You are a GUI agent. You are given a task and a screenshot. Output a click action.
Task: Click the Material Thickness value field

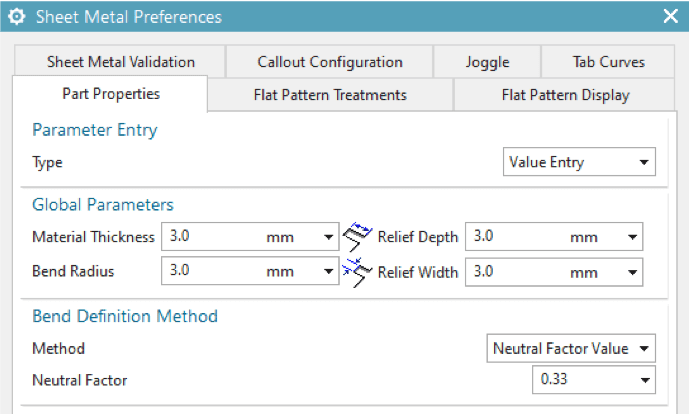(210, 238)
